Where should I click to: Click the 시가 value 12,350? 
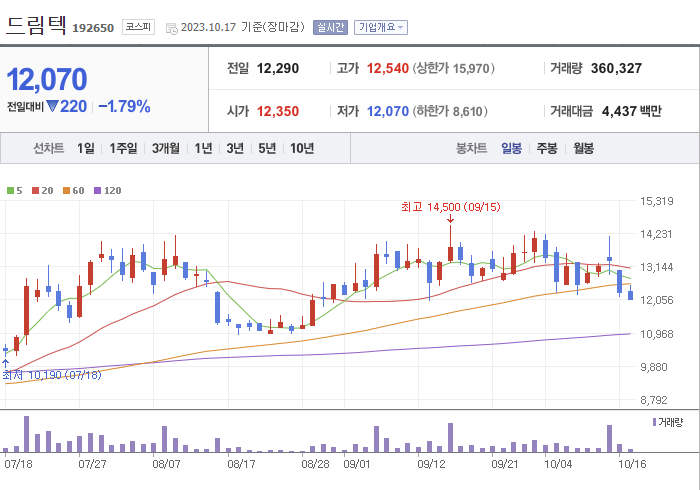pos(278,111)
